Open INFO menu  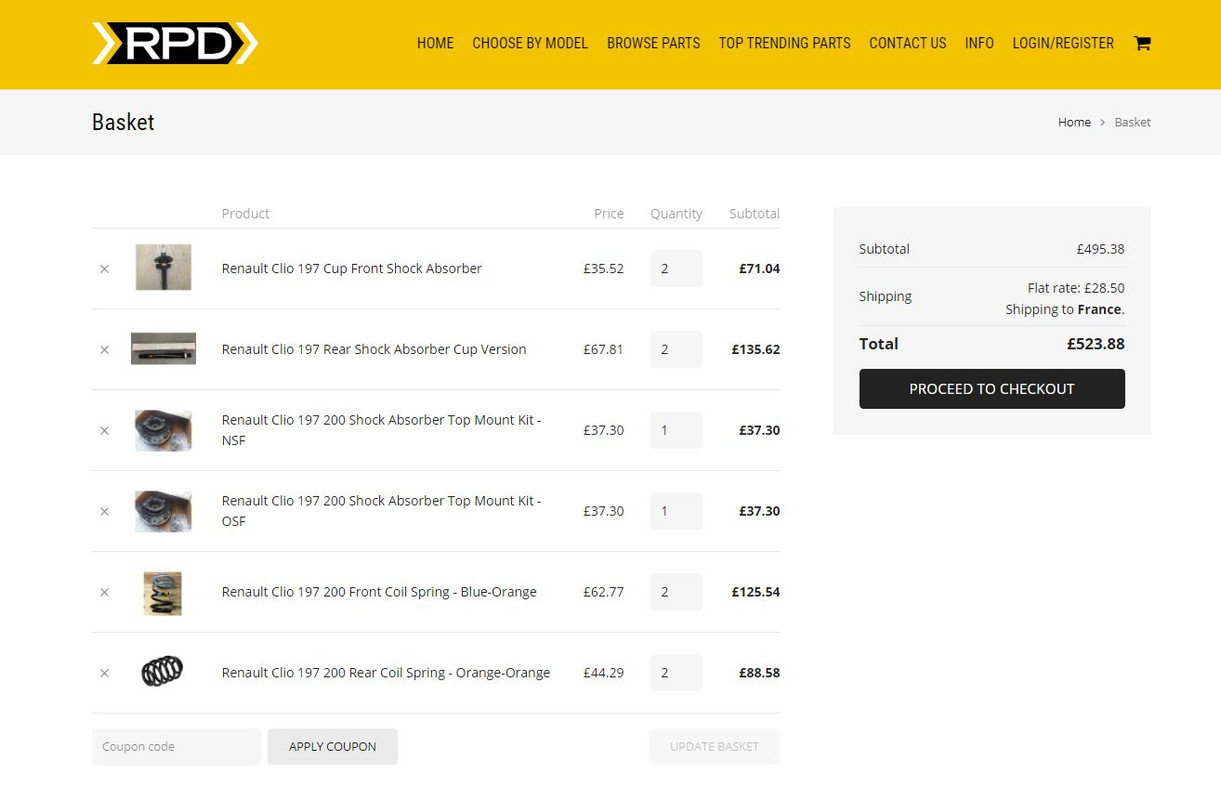(979, 43)
